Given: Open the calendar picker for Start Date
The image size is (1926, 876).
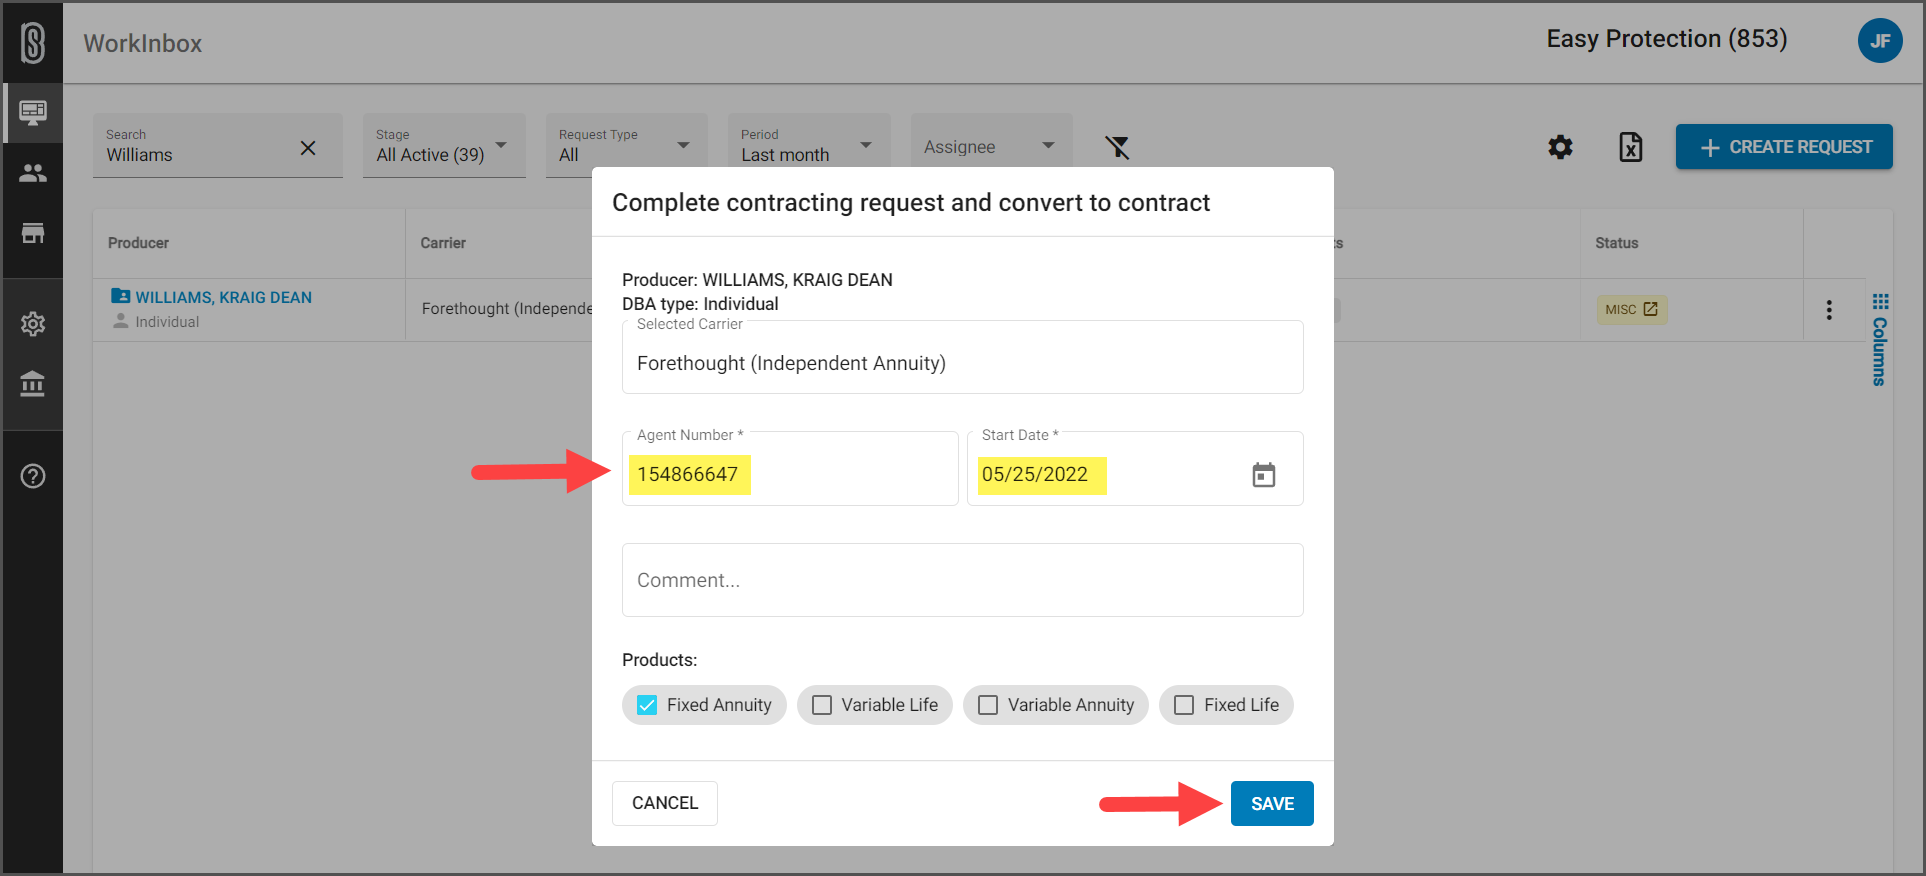Looking at the screenshot, I should coord(1263,475).
